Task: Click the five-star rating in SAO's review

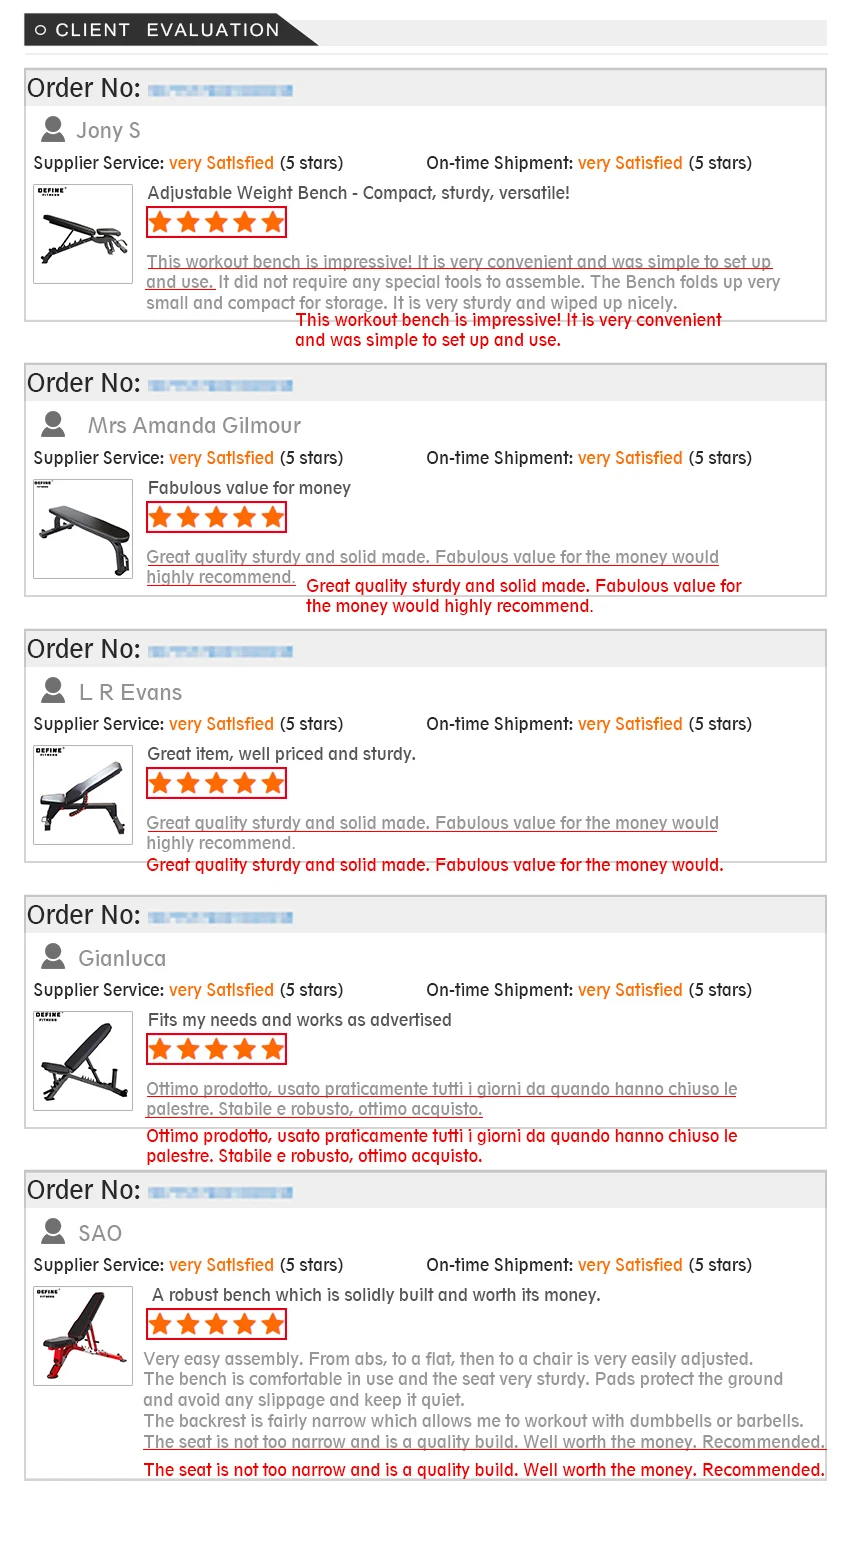Action: 216,1324
